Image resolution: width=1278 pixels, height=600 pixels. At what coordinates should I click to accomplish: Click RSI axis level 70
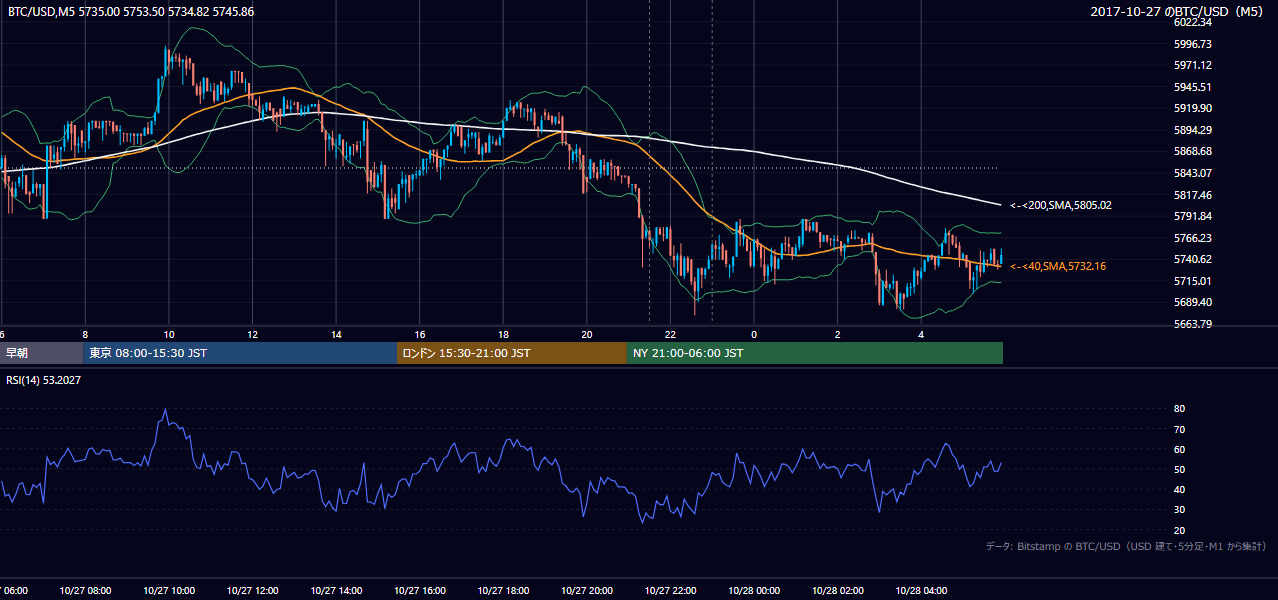(1180, 429)
